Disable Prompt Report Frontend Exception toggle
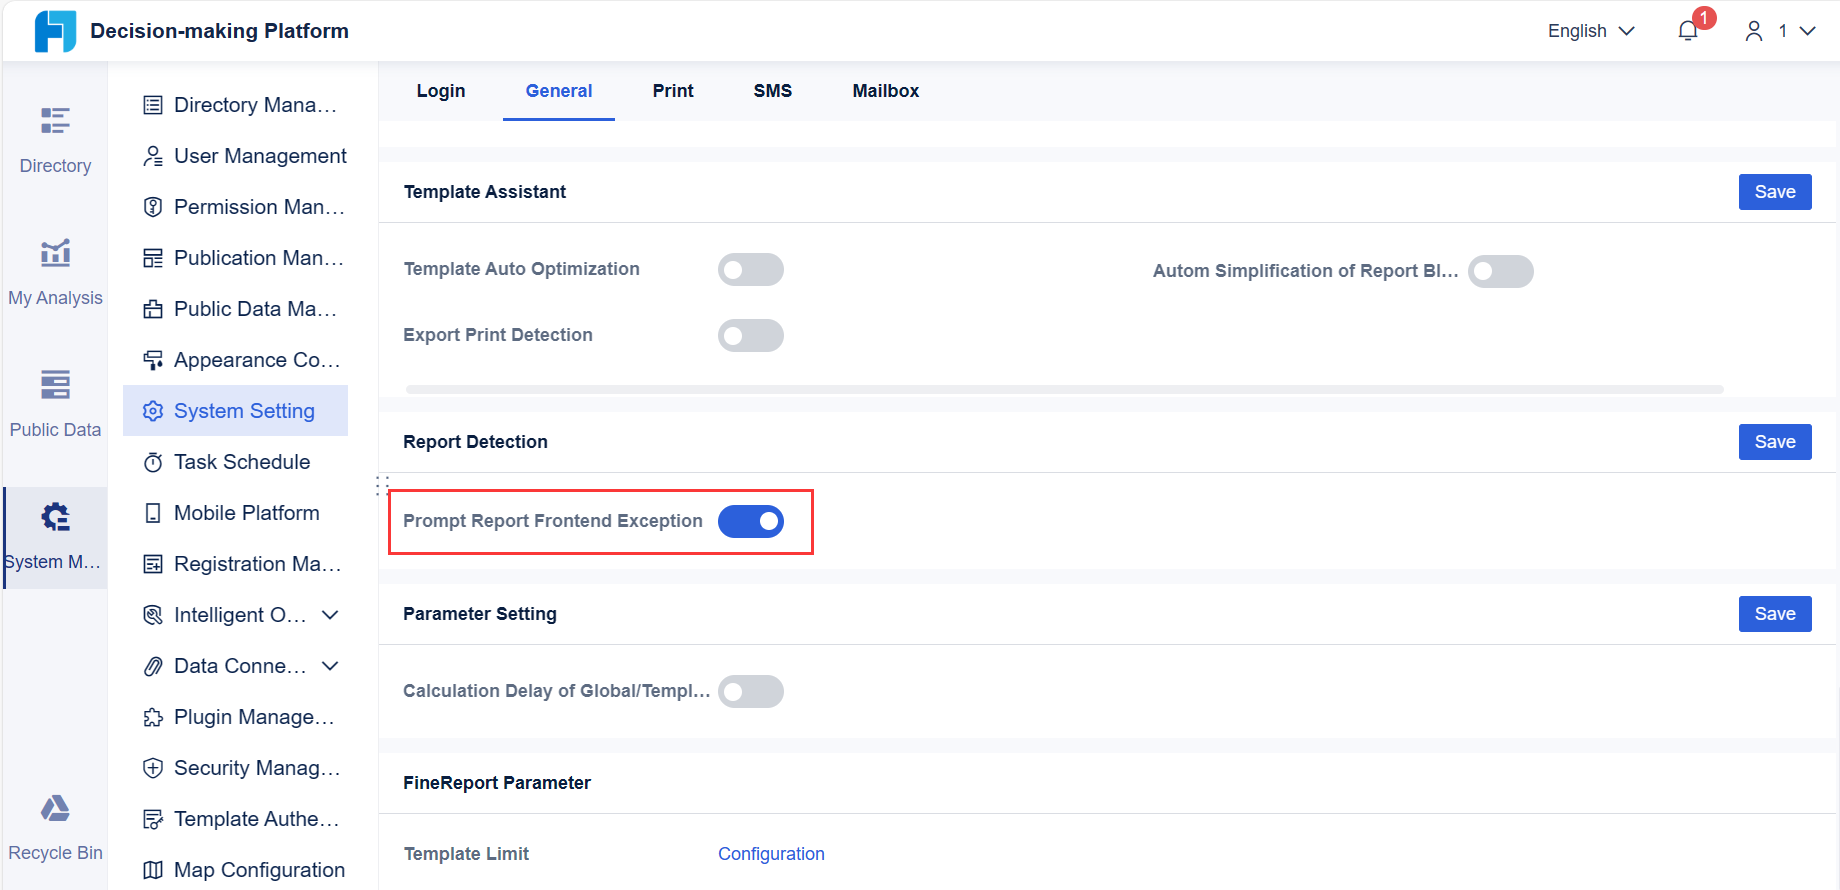 pyautogui.click(x=750, y=522)
